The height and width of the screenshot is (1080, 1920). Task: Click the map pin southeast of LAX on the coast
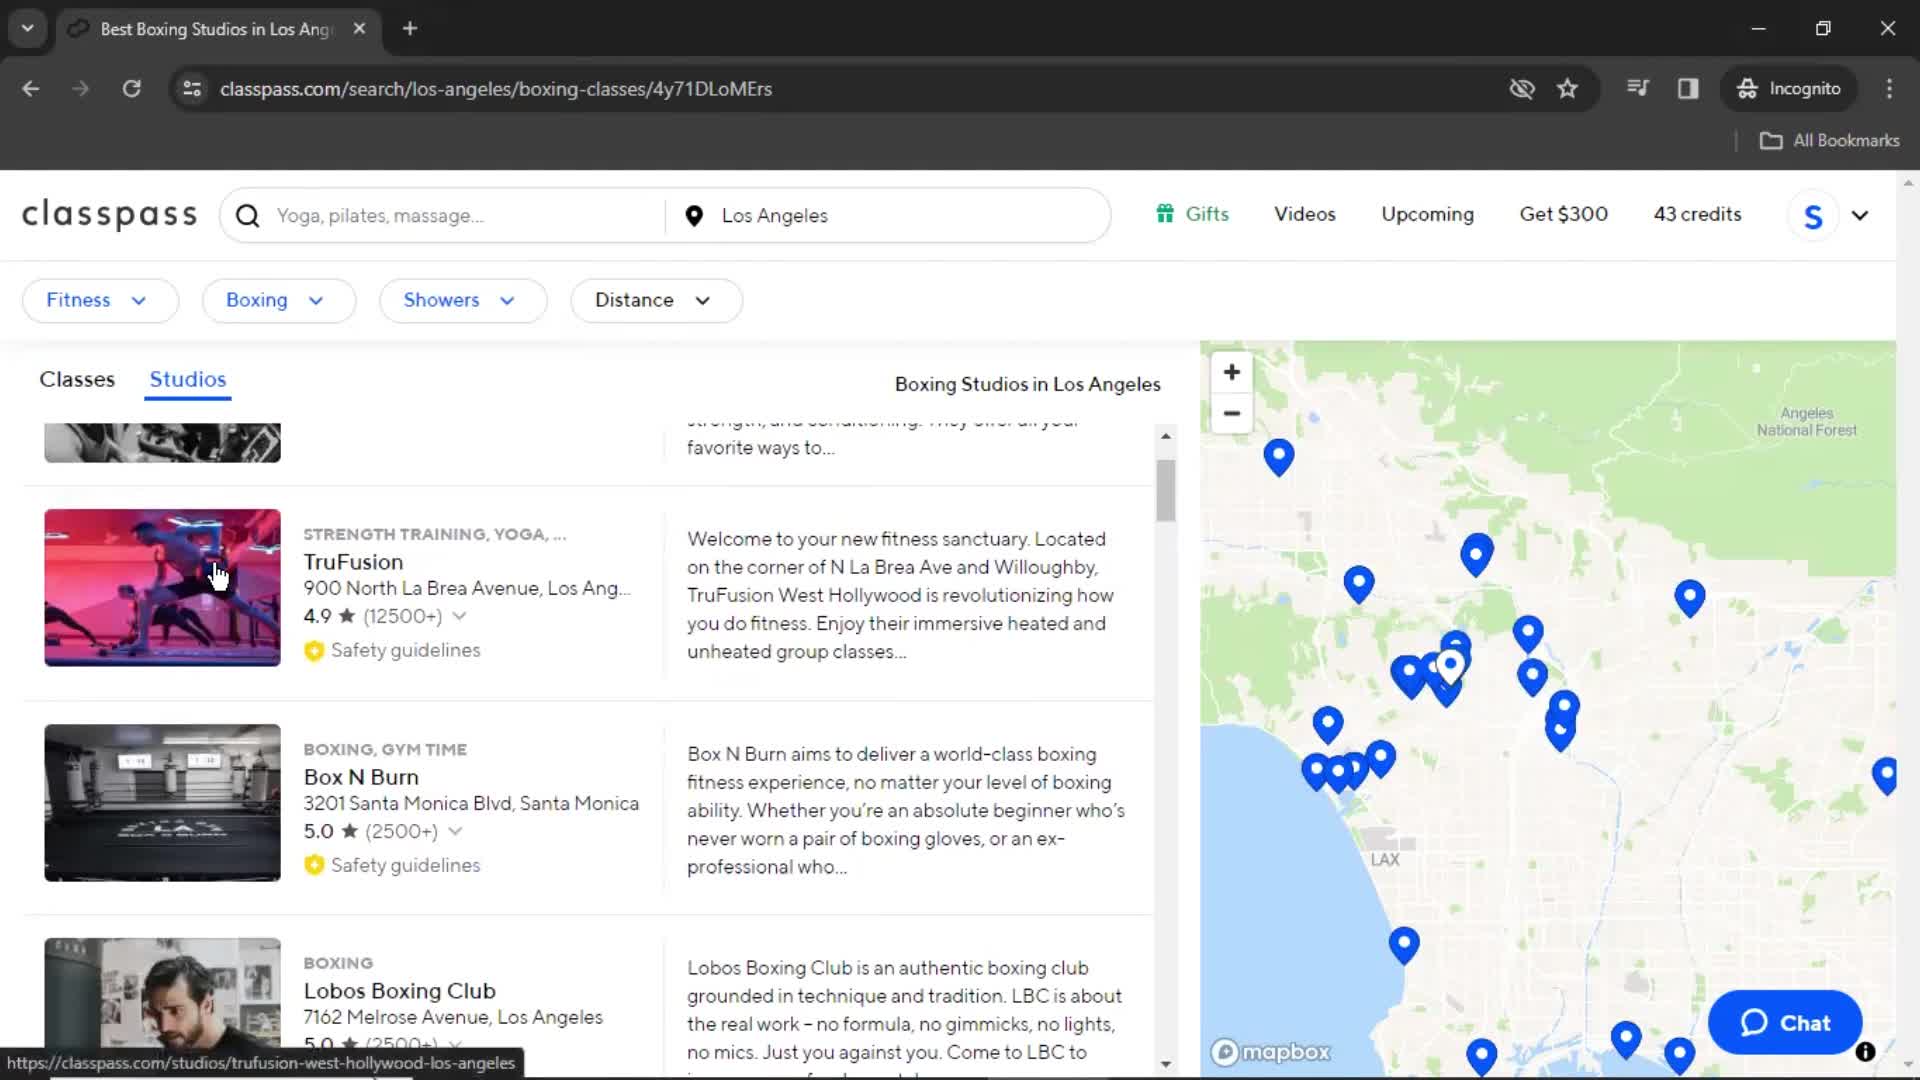(1404, 944)
